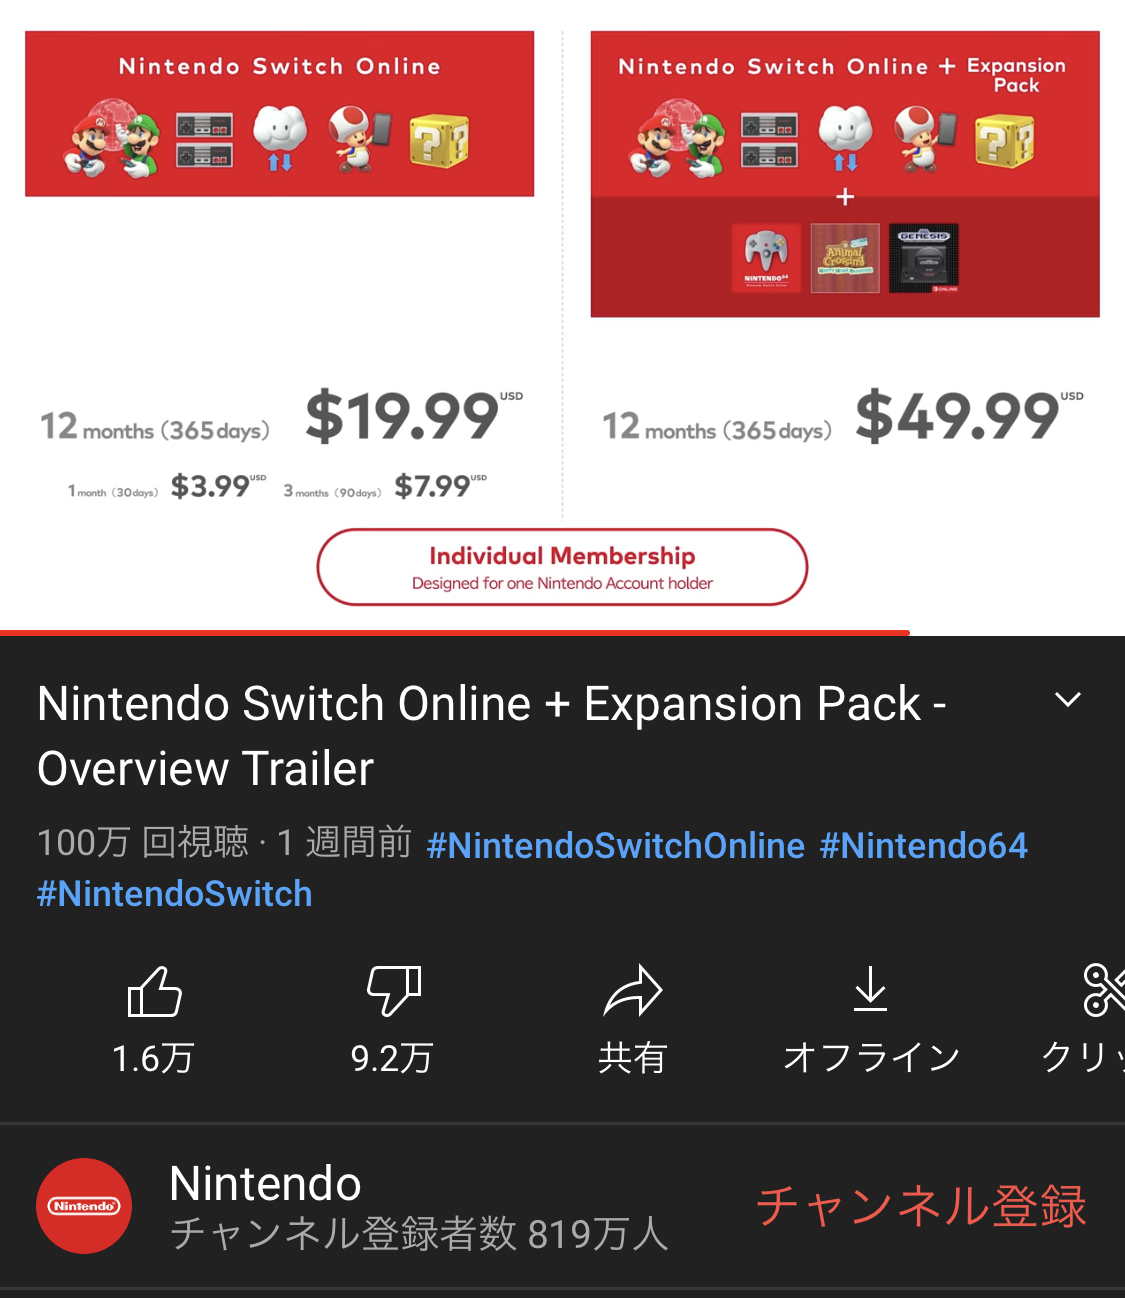
Task: Tap the red チャンネル登録 subscribe button
Action: coord(921,1206)
